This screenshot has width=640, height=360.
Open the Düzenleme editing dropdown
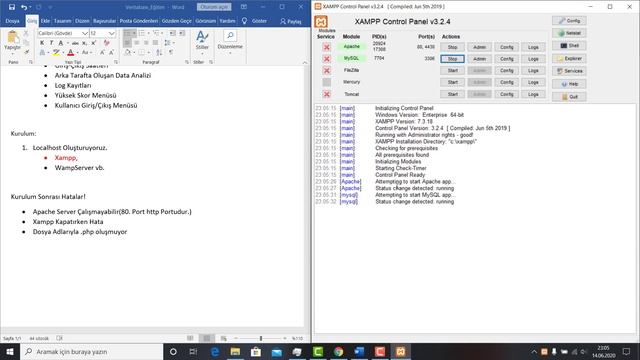point(230,42)
